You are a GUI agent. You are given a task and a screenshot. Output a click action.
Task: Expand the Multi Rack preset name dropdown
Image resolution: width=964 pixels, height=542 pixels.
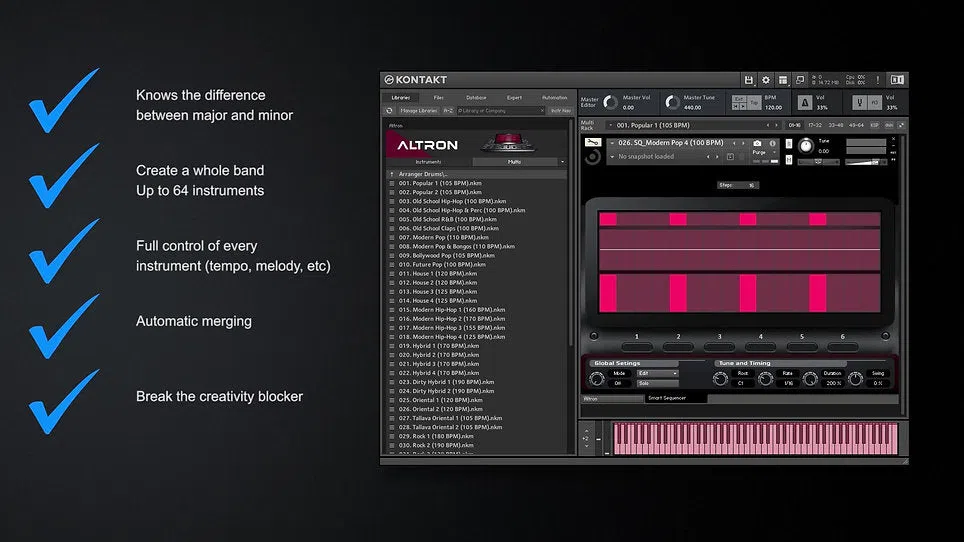689,125
